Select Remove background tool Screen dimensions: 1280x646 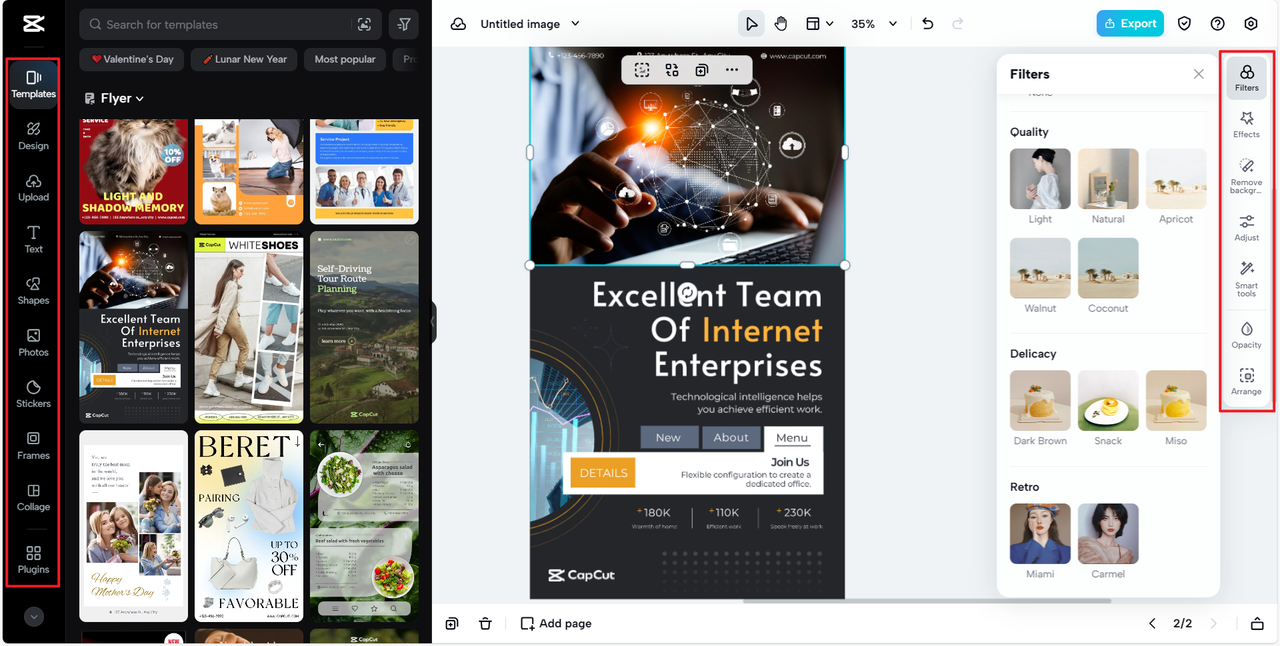[x=1246, y=175]
